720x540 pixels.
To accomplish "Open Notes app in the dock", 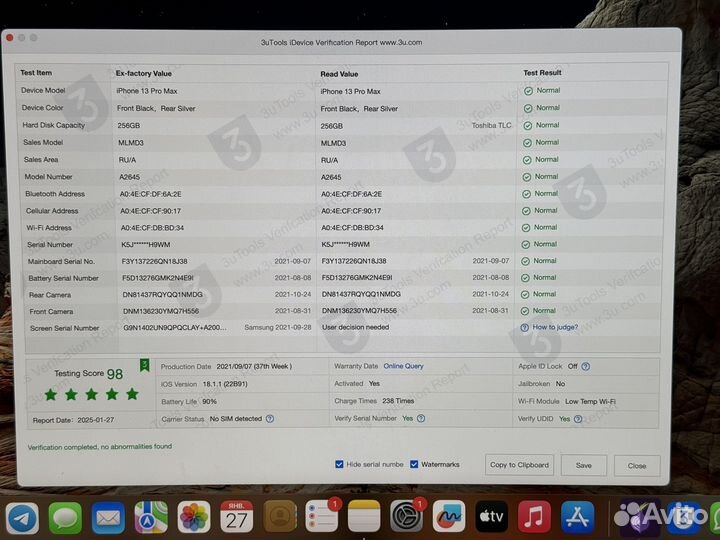I will point(364,517).
